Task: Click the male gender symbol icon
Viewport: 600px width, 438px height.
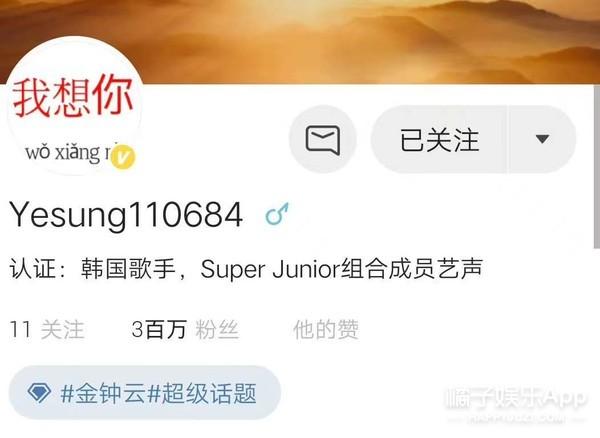Action: pyautogui.click(x=277, y=214)
